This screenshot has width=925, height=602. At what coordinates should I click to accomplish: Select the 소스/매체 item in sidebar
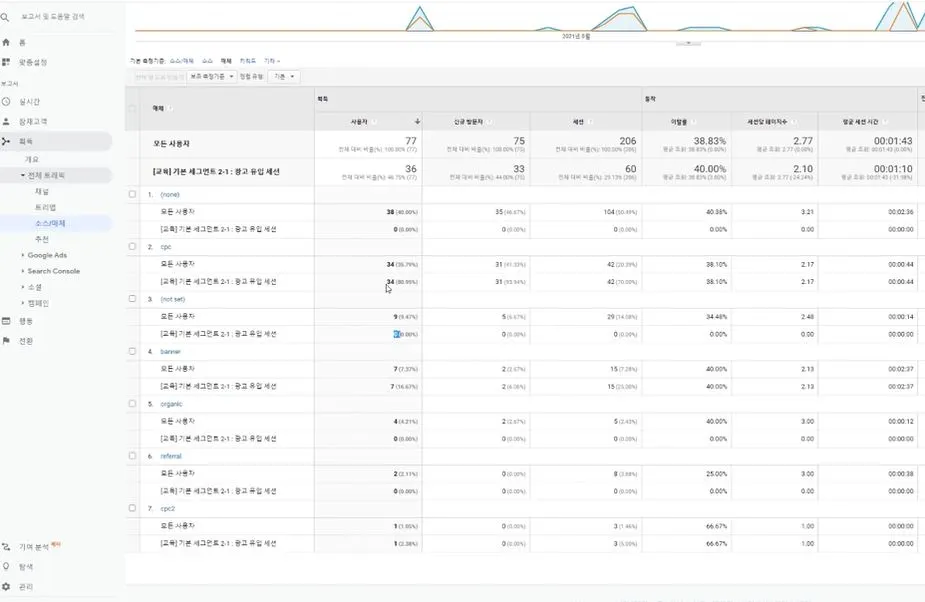(x=50, y=223)
